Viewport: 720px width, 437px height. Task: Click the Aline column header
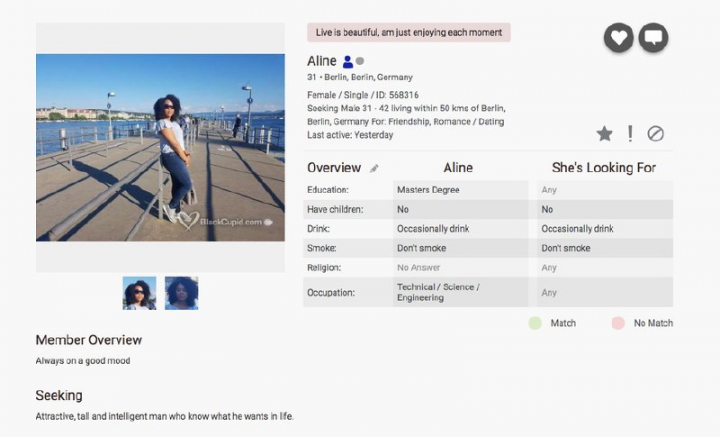click(x=458, y=168)
